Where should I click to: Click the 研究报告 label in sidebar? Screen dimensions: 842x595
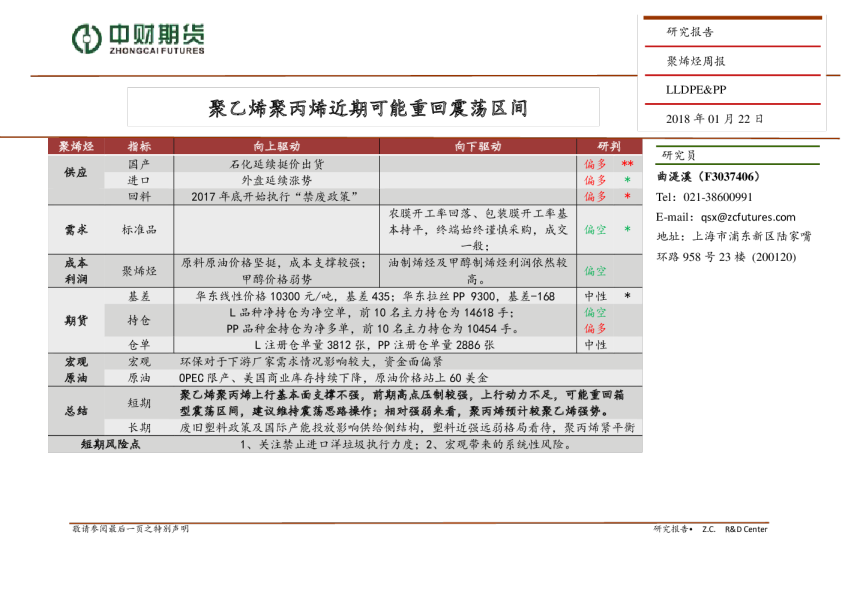[691, 32]
